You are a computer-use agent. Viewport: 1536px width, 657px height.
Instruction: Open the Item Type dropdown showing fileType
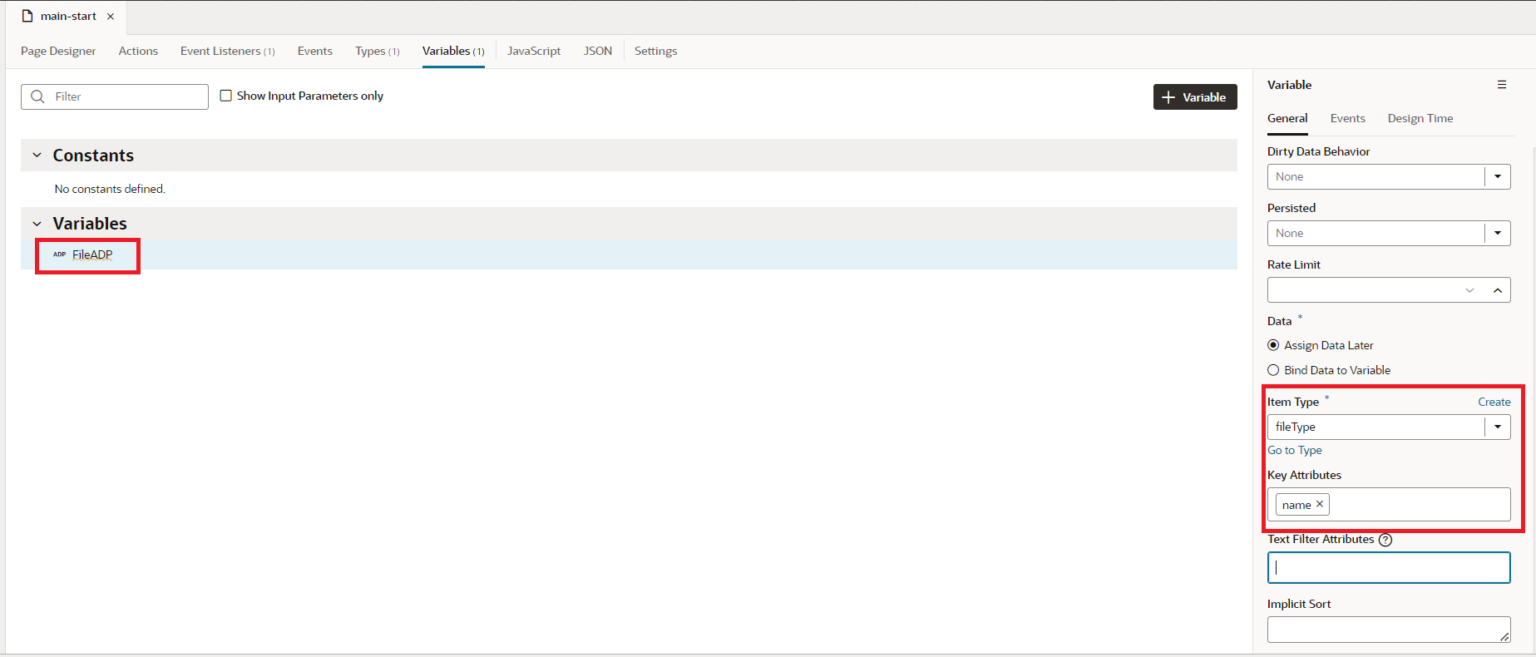[x=1498, y=426]
